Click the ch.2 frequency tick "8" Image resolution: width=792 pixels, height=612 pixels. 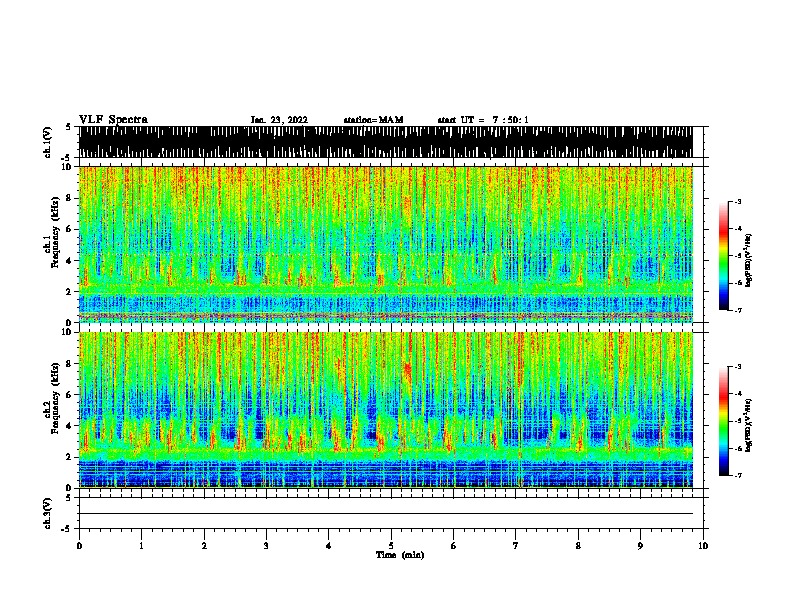(x=70, y=363)
